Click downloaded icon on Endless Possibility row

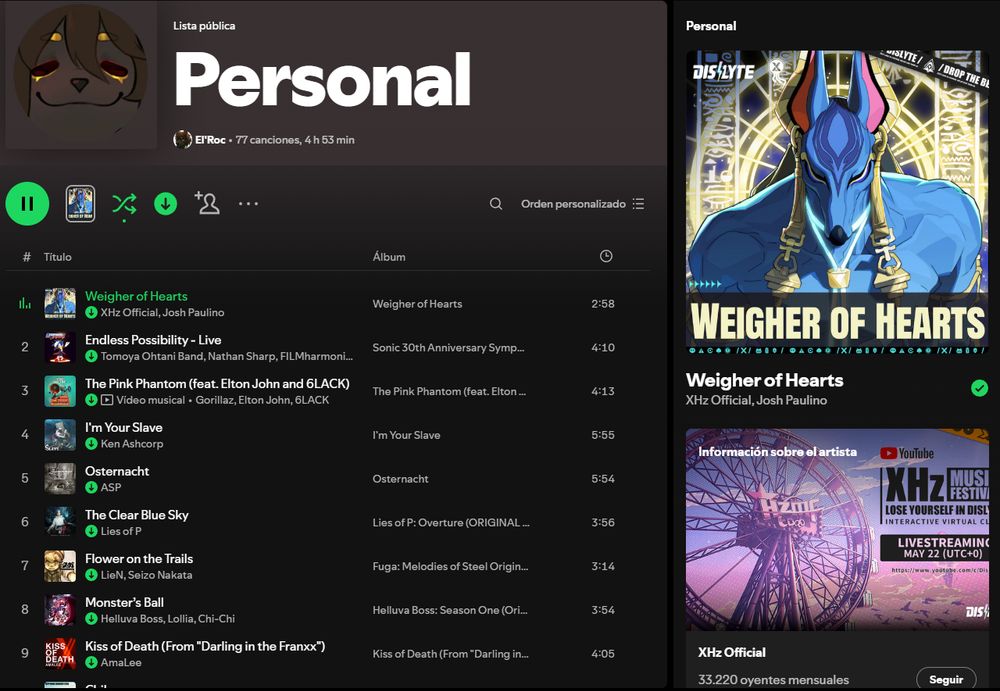coord(91,356)
